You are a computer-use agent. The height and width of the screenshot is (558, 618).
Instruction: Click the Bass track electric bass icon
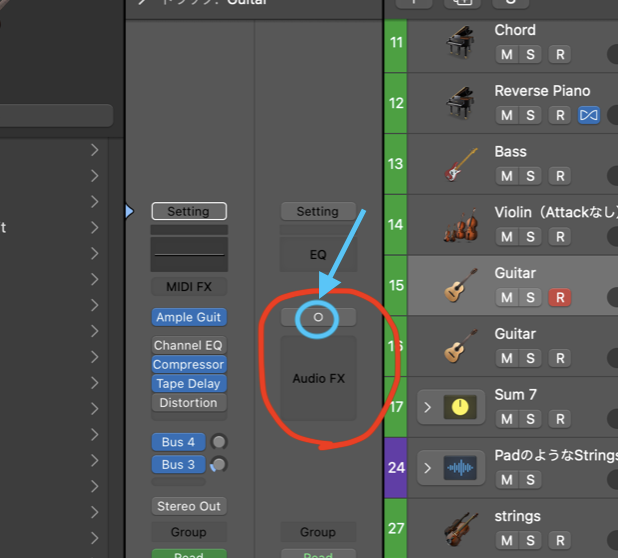(460, 165)
